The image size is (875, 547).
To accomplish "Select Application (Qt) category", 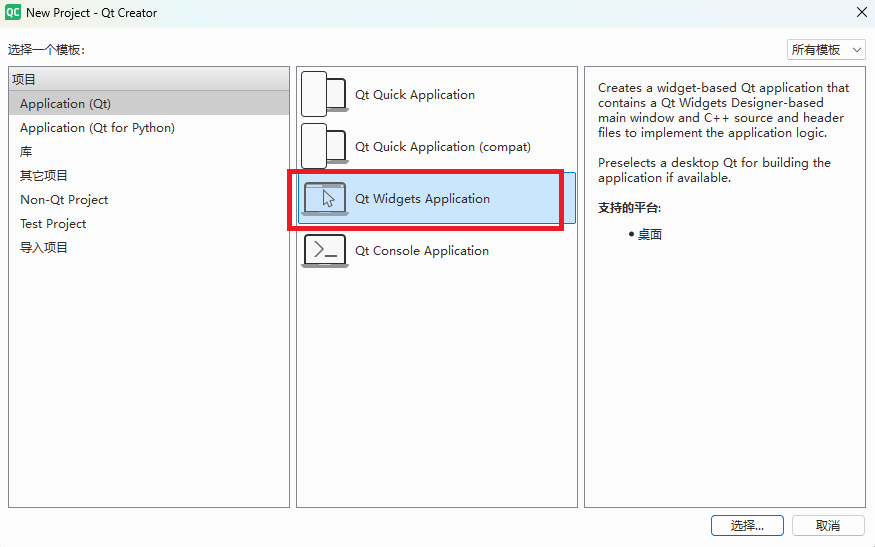I will point(149,103).
